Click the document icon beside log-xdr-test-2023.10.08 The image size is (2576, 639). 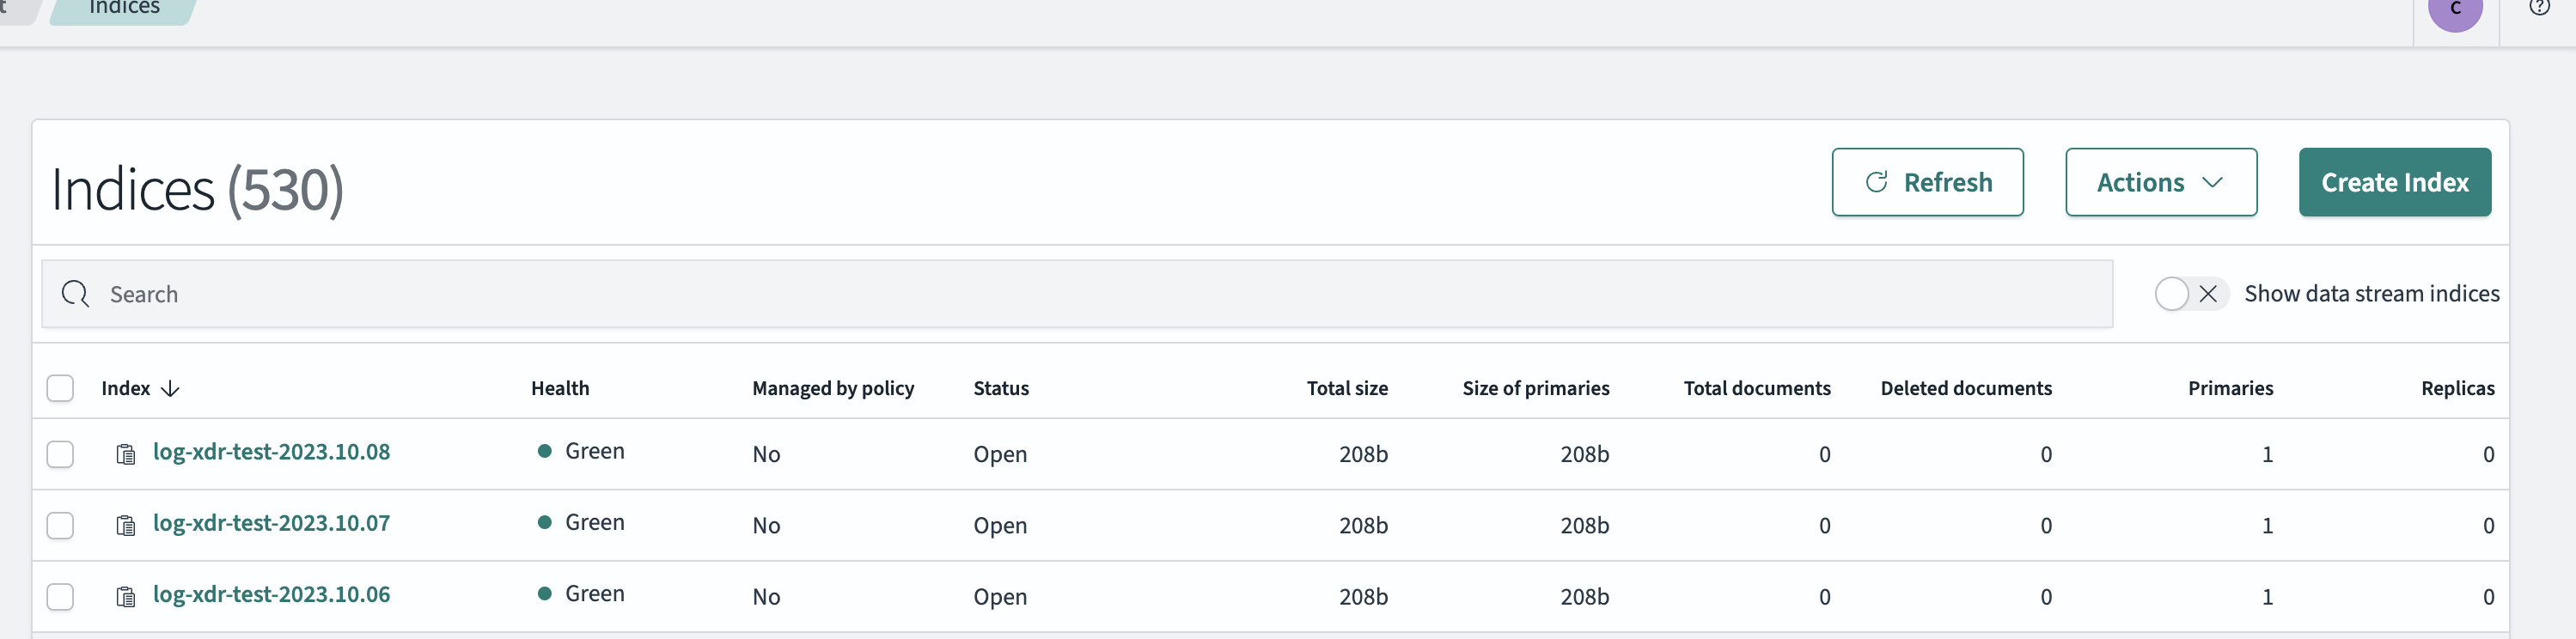pos(126,455)
